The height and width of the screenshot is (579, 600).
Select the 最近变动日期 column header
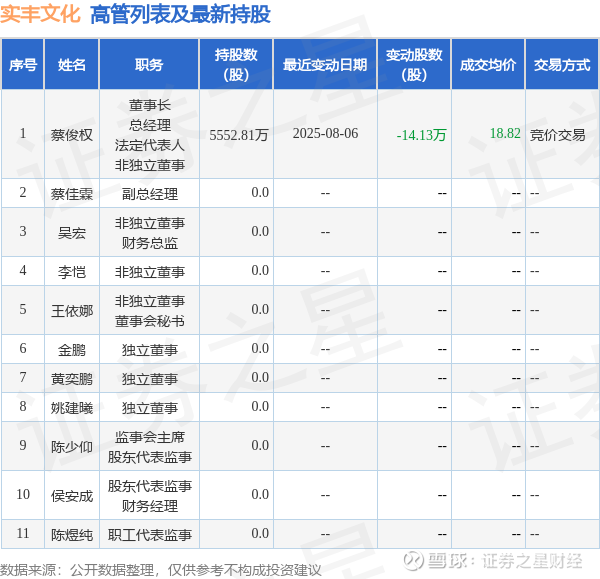coord(325,64)
